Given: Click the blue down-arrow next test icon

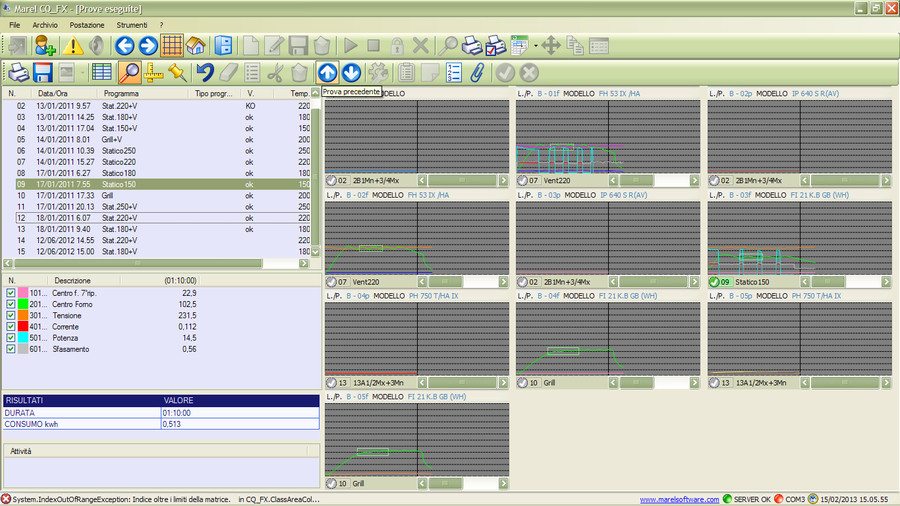Looking at the screenshot, I should click(x=351, y=72).
